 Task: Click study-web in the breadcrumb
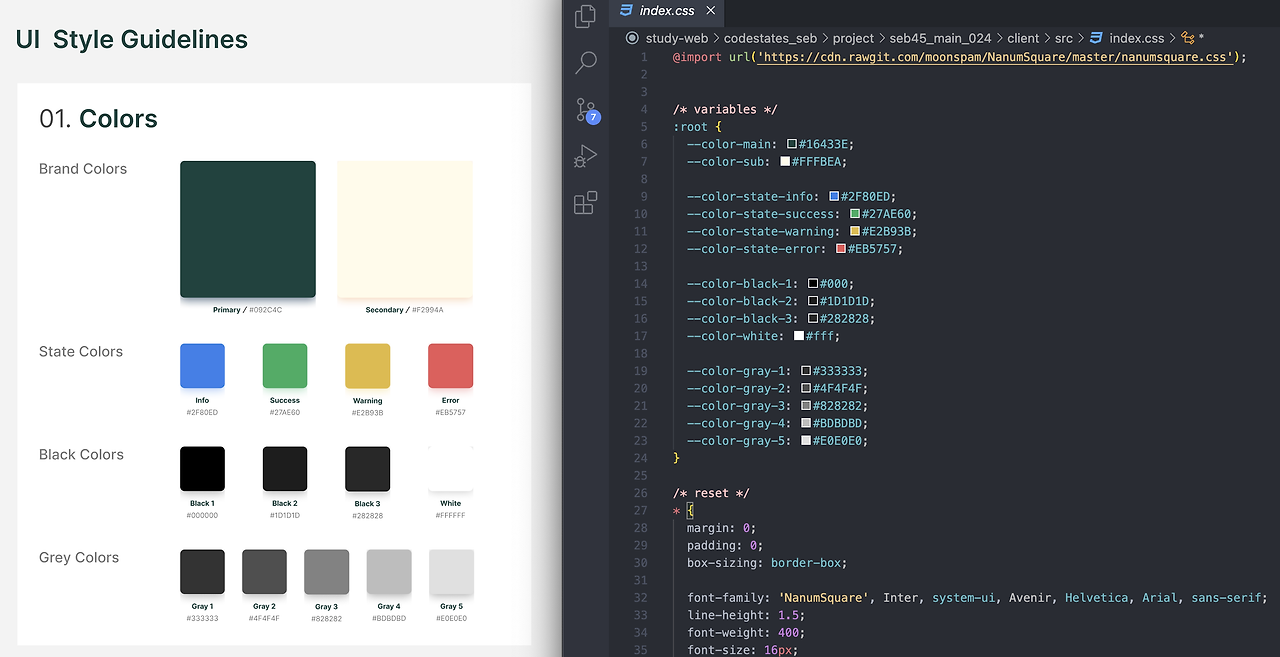coord(677,38)
